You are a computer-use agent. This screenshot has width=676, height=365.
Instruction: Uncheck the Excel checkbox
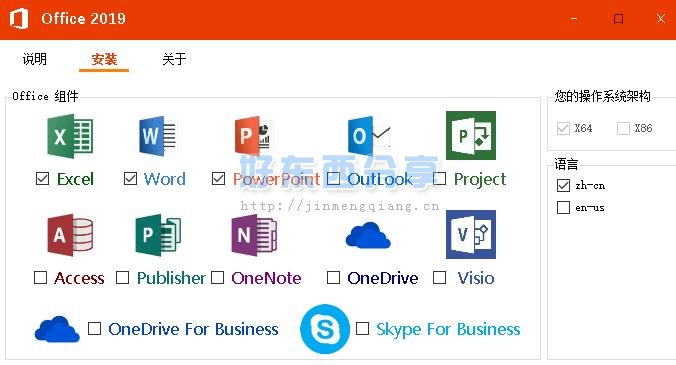[42, 178]
